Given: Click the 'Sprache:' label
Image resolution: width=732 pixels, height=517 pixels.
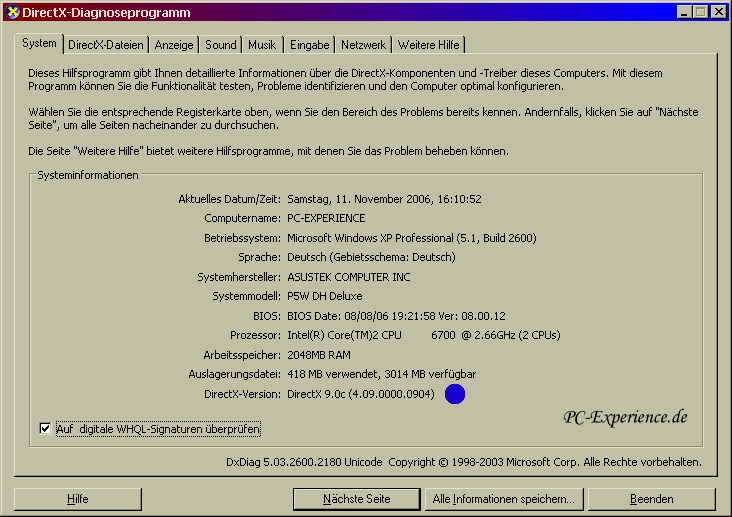Looking at the screenshot, I should (x=260, y=257).
